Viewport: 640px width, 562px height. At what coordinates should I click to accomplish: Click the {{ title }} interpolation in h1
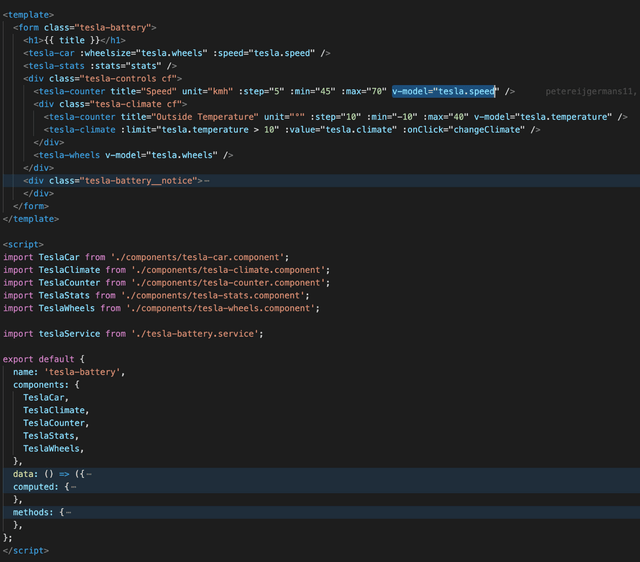click(72, 40)
